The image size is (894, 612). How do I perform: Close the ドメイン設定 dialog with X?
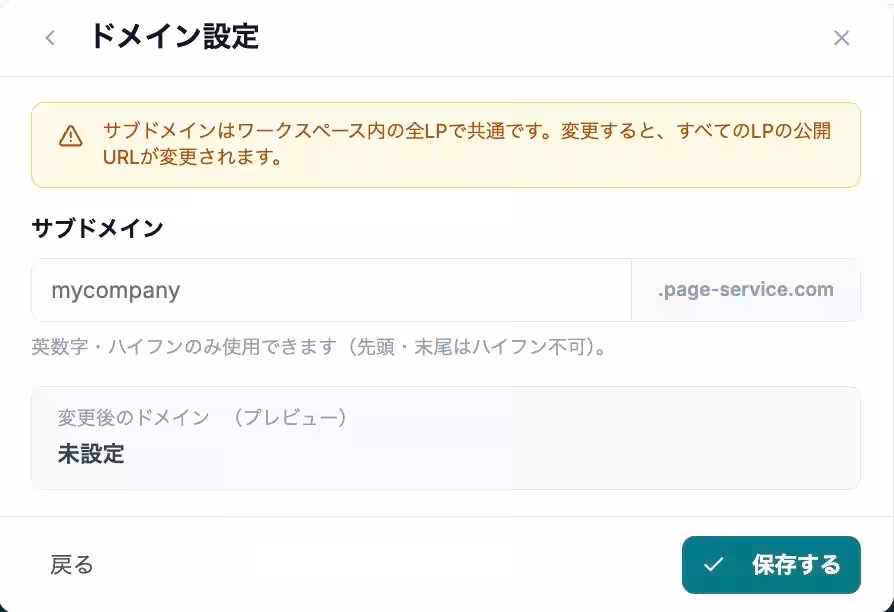(x=841, y=38)
